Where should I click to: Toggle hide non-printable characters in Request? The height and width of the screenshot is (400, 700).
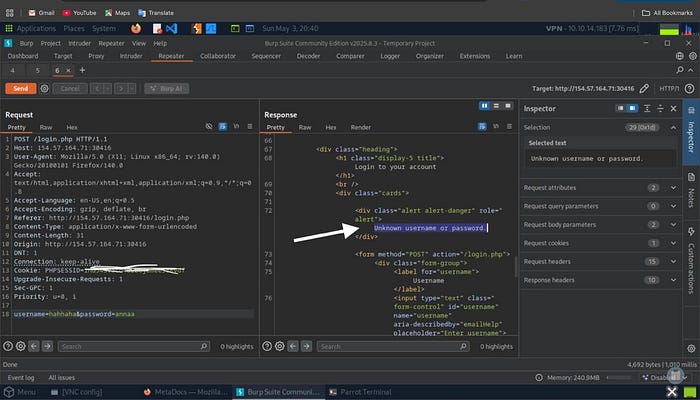coord(209,127)
